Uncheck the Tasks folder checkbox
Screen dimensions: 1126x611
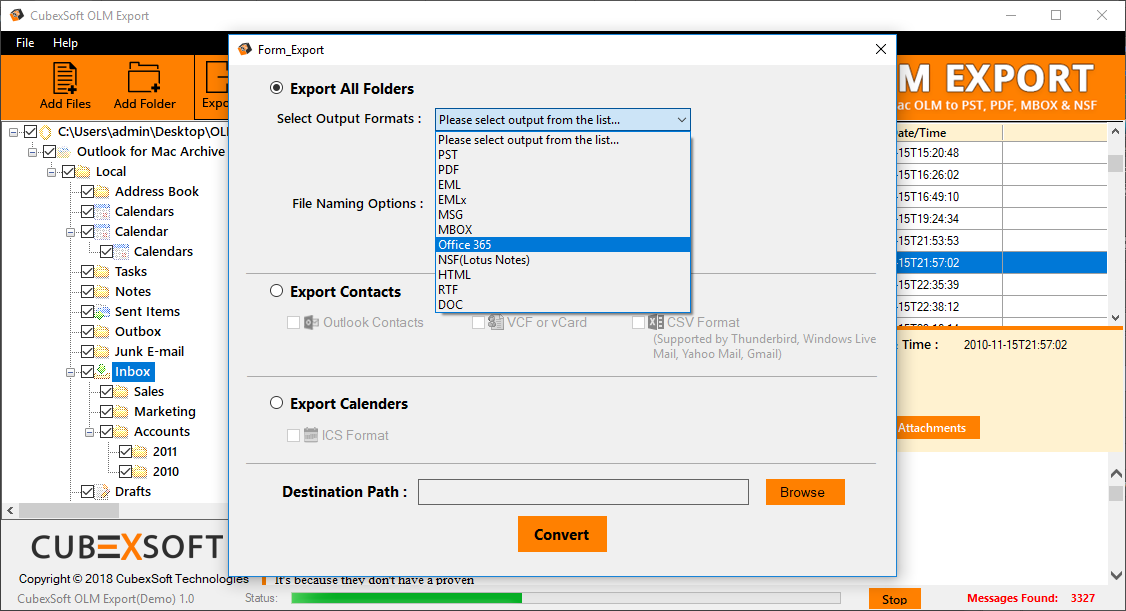[87, 271]
